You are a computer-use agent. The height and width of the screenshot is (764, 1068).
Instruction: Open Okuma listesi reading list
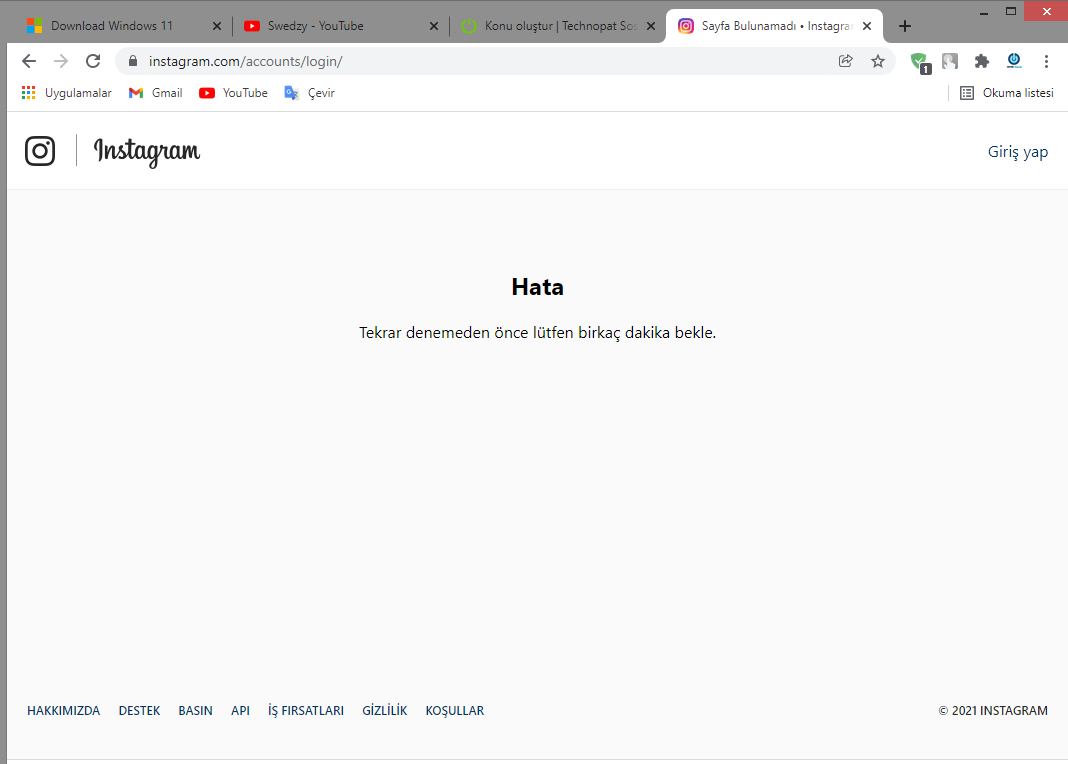(1007, 93)
